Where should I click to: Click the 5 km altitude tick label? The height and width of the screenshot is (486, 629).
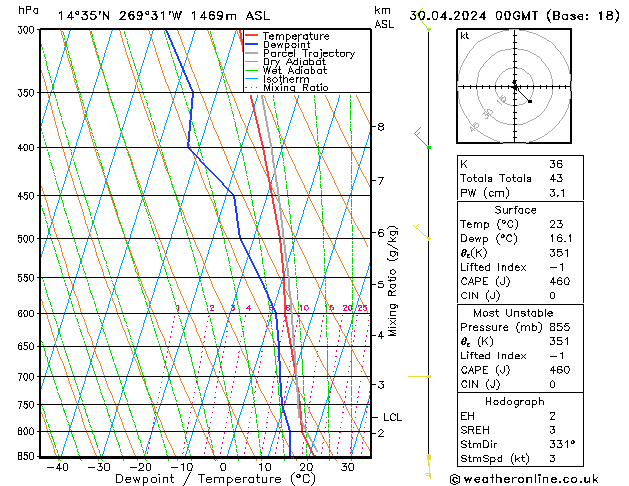tap(381, 284)
